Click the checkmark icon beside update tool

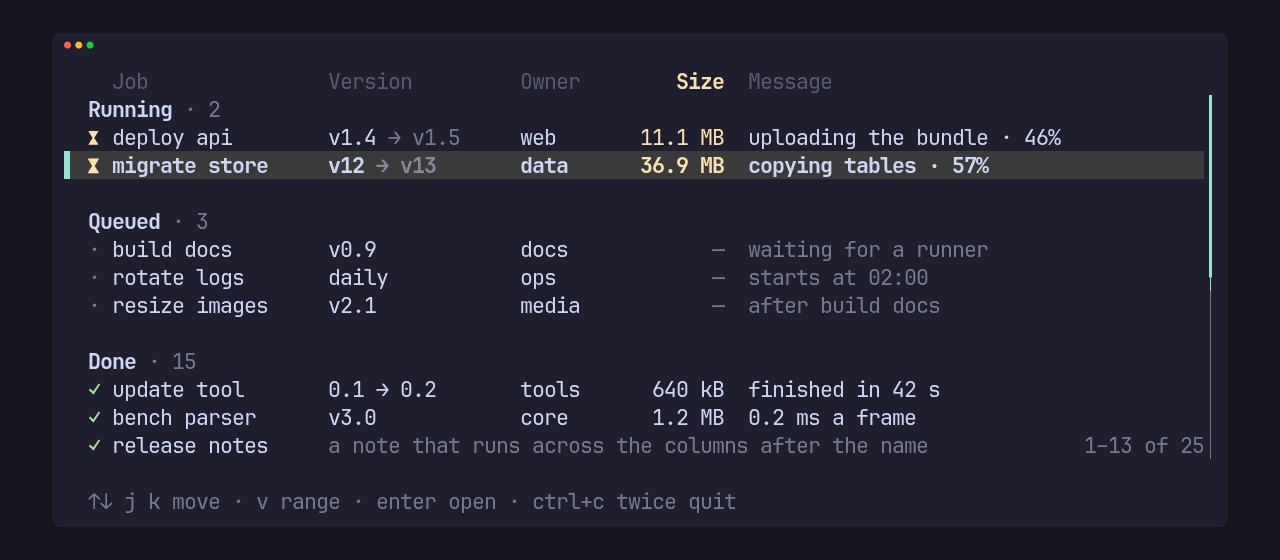pos(94,390)
